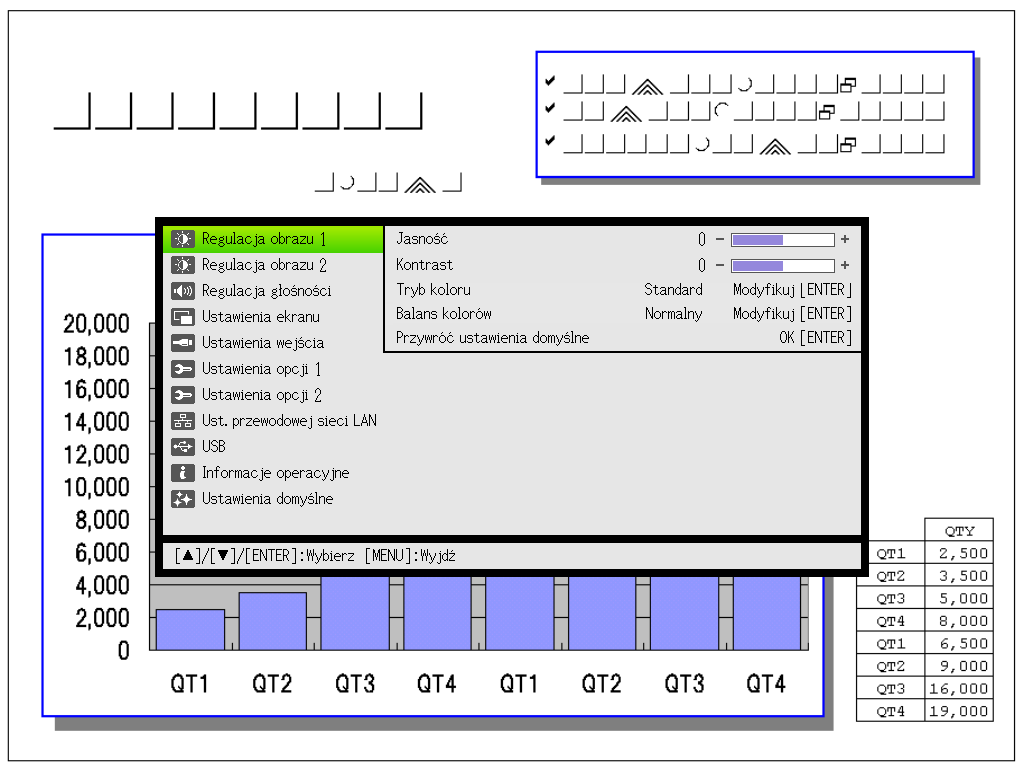
Task: Increase Jasność with the plus sign
Action: click(x=845, y=240)
